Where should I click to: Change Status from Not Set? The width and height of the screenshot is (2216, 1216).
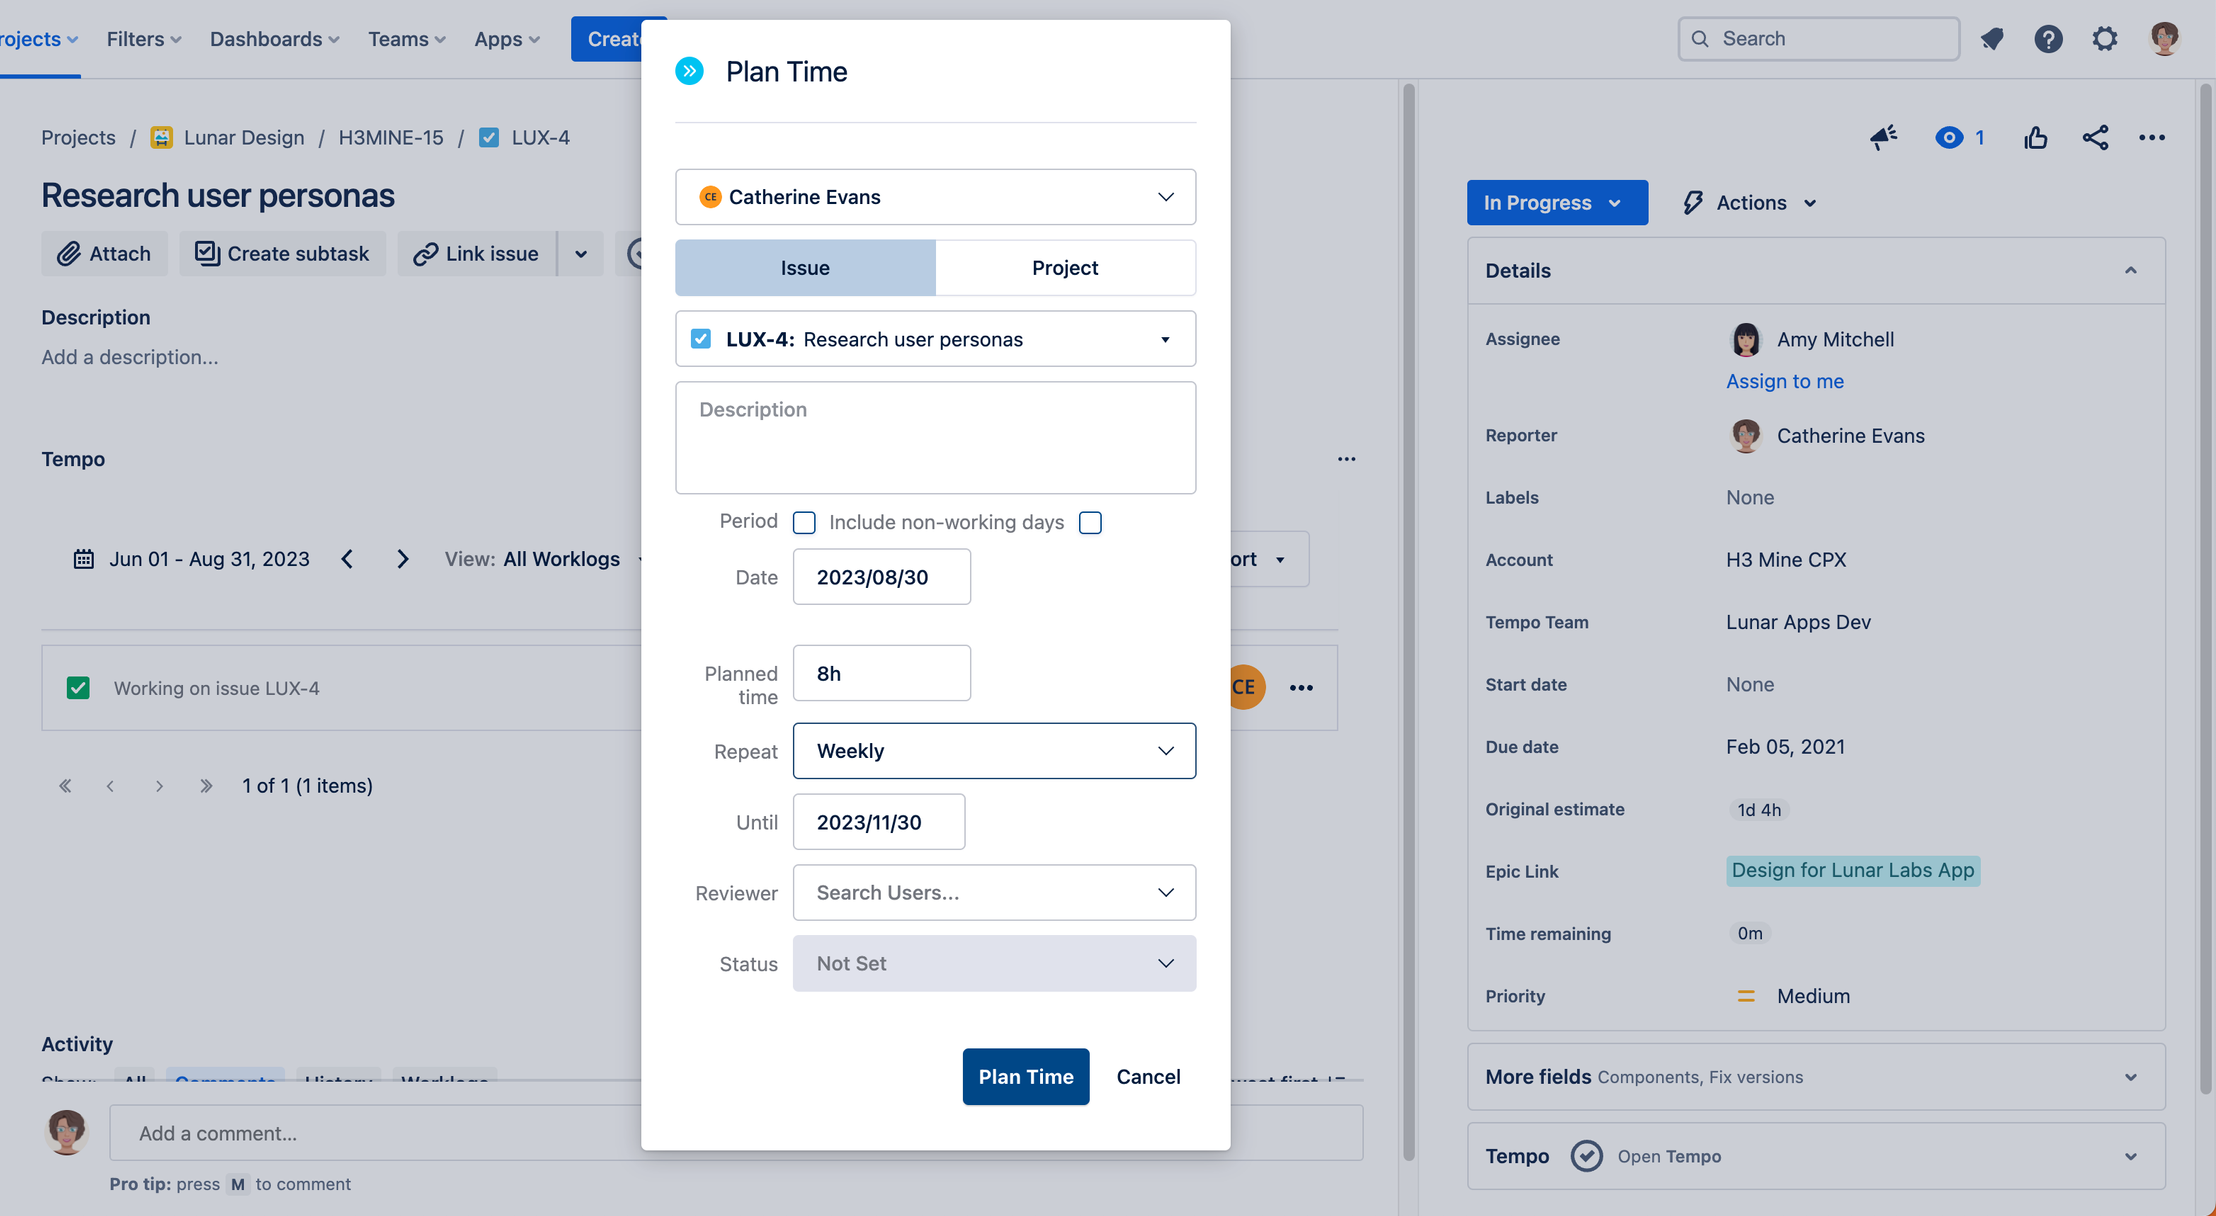tap(993, 963)
